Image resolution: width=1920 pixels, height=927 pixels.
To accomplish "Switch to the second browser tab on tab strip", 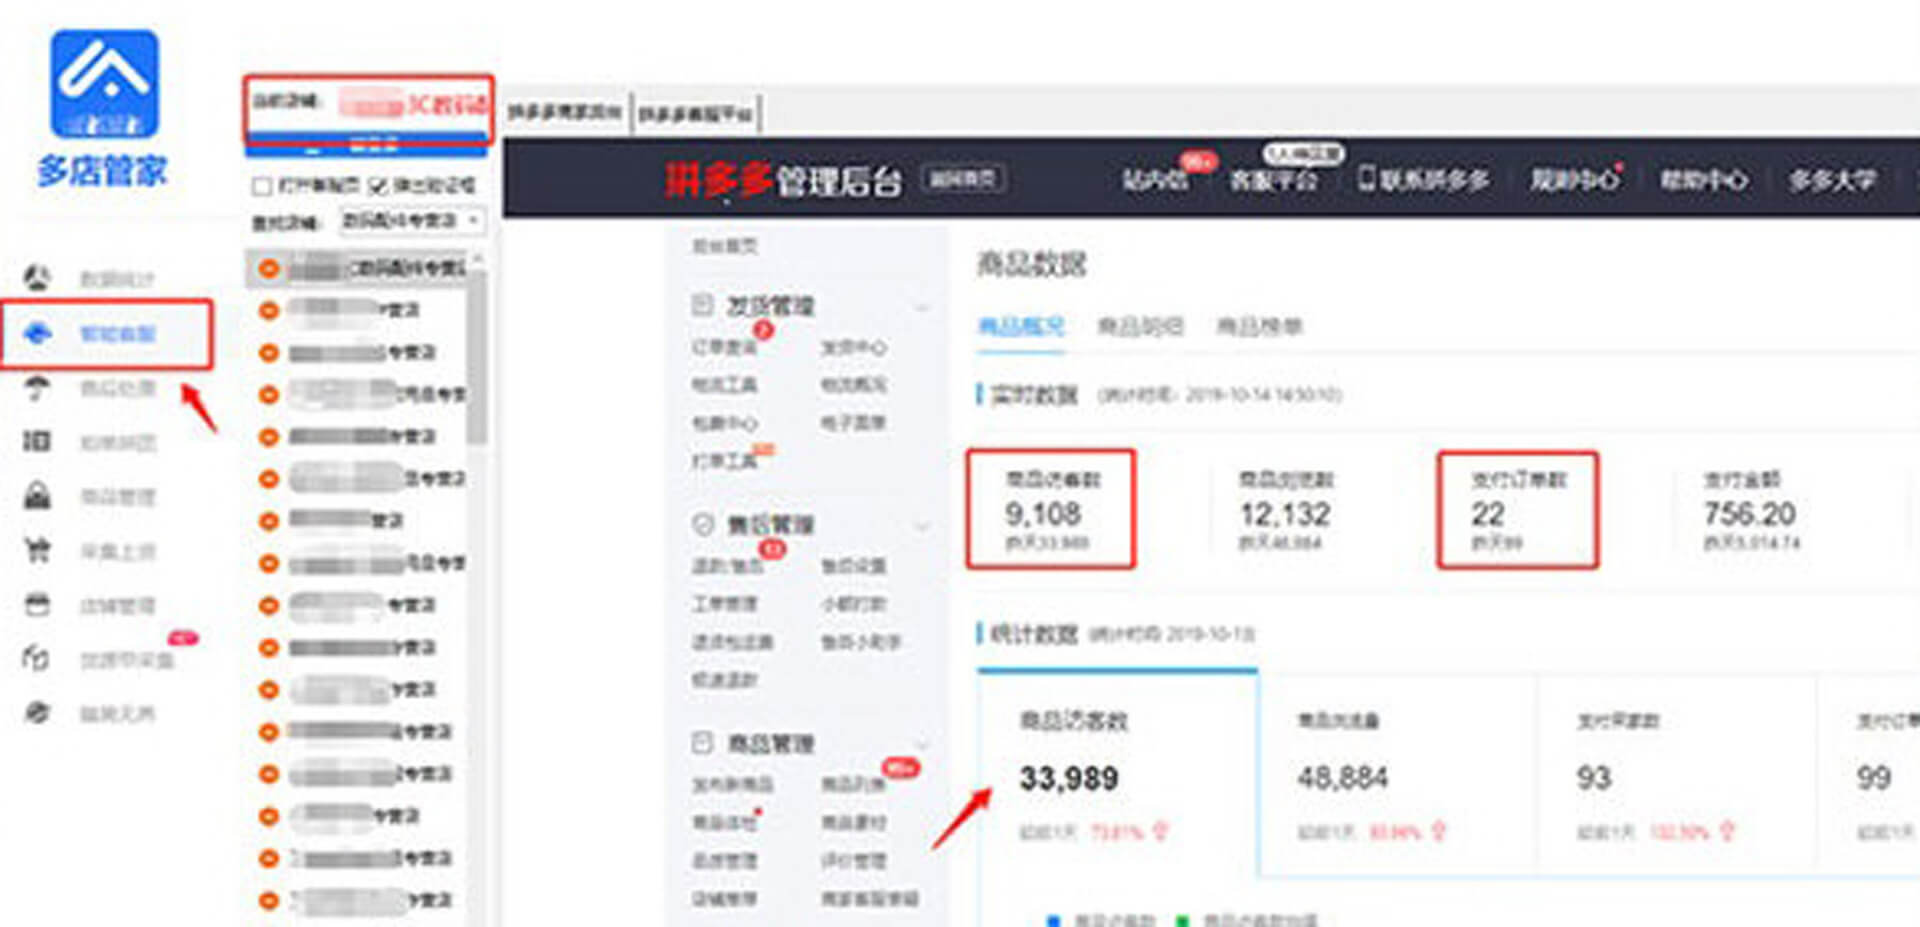I will tap(696, 114).
